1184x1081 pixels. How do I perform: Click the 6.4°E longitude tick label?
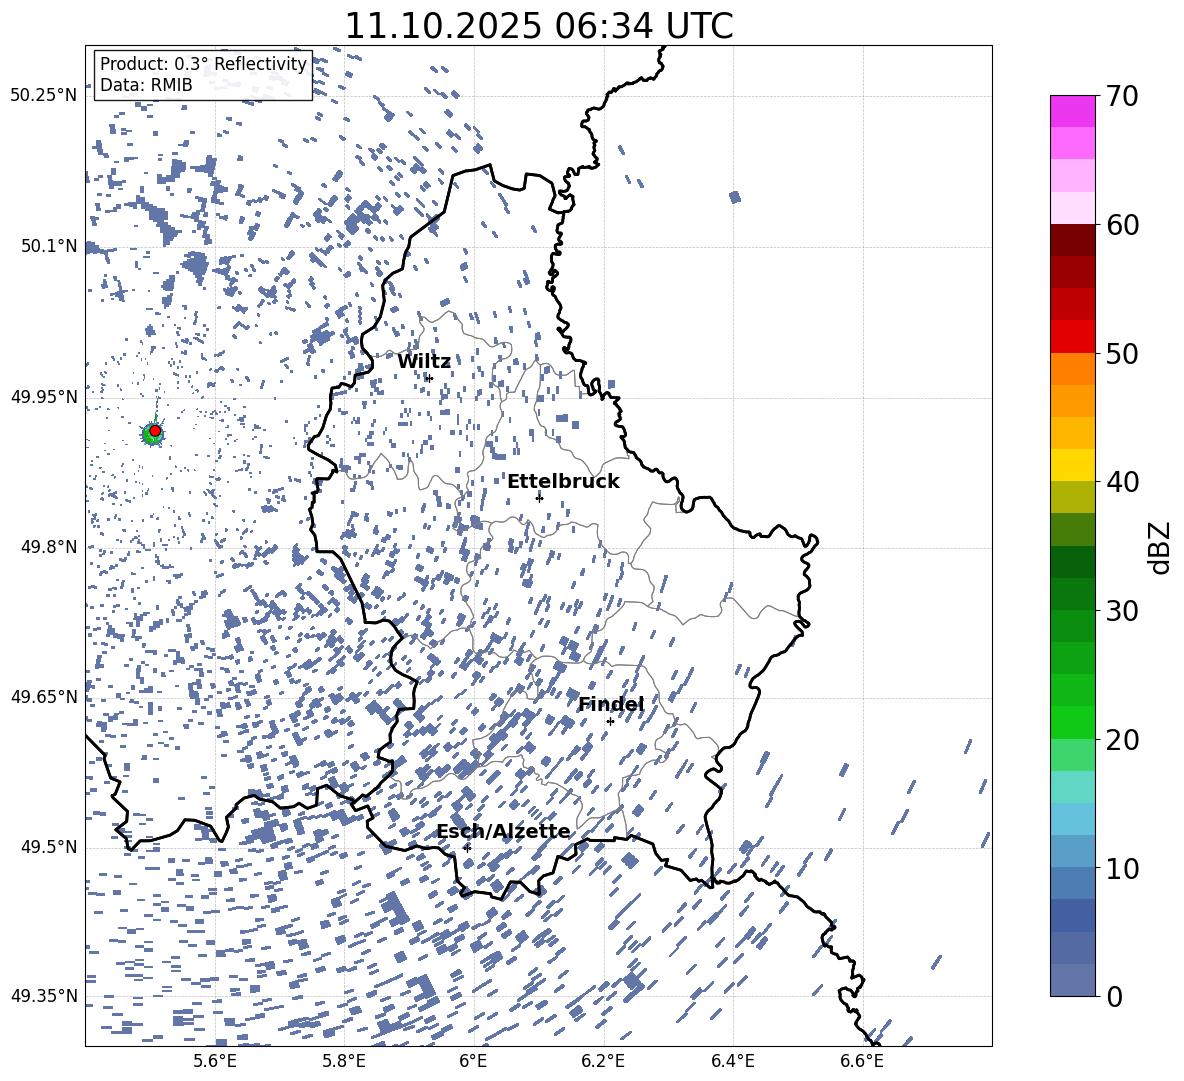(732, 1061)
